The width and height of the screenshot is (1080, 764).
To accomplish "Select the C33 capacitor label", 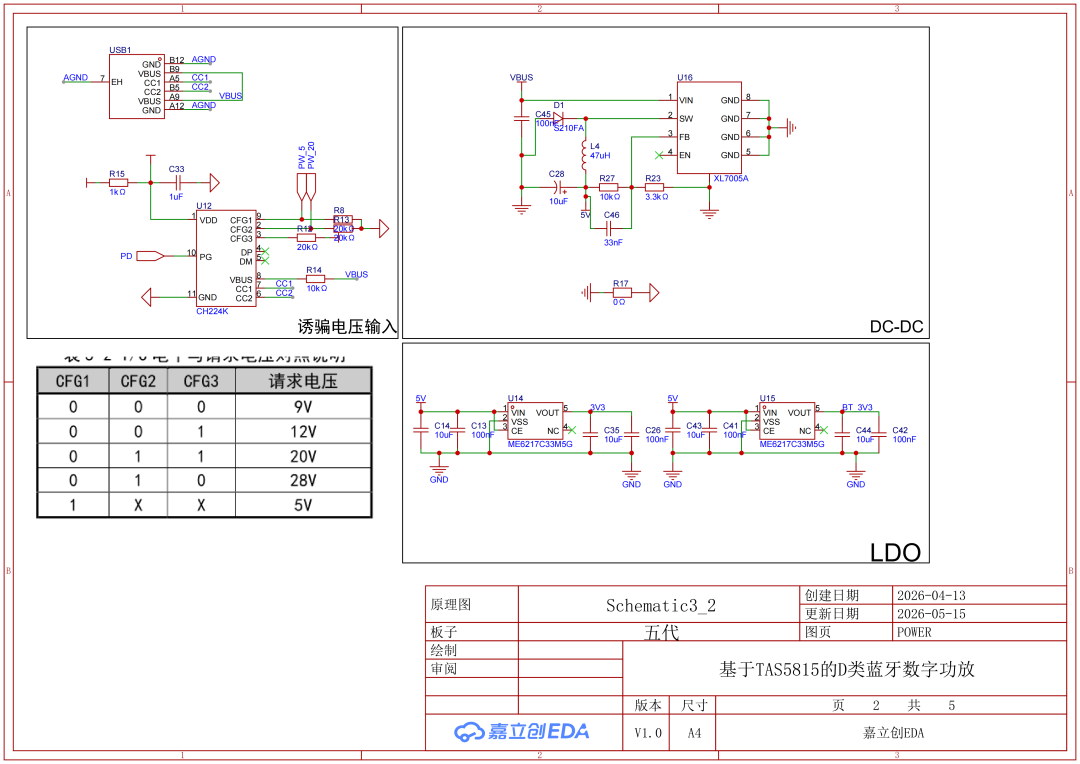I will click(176, 169).
